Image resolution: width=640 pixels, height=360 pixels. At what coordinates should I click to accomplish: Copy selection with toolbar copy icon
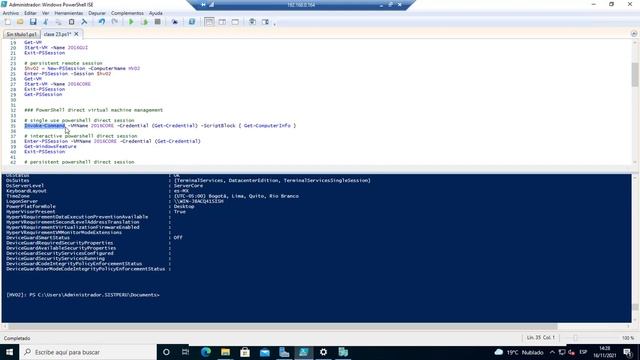[58, 22]
